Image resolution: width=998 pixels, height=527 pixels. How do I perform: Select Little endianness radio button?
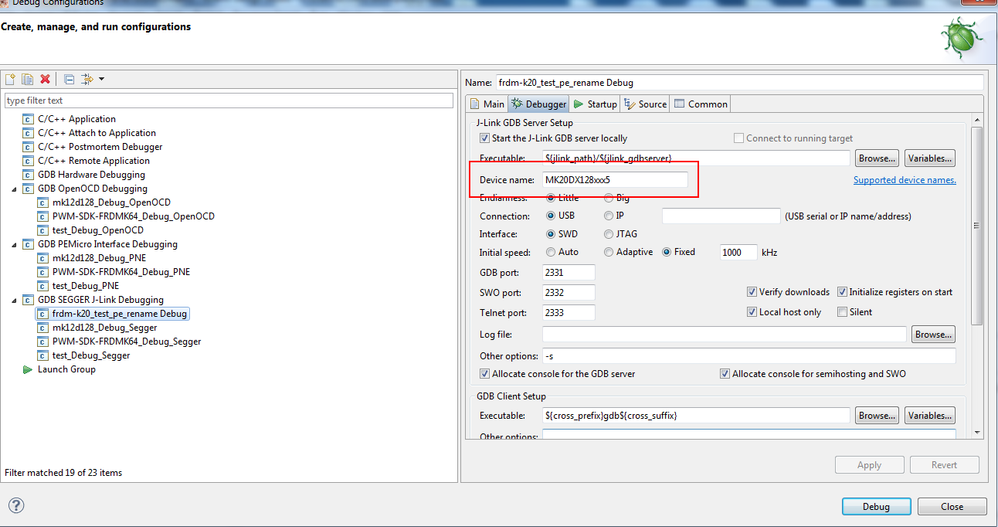pos(551,198)
